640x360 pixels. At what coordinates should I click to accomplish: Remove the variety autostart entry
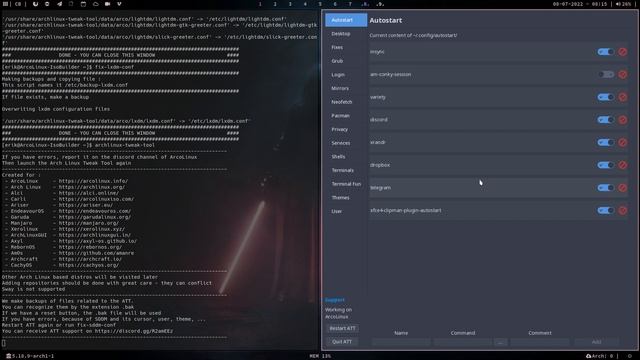[622, 97]
